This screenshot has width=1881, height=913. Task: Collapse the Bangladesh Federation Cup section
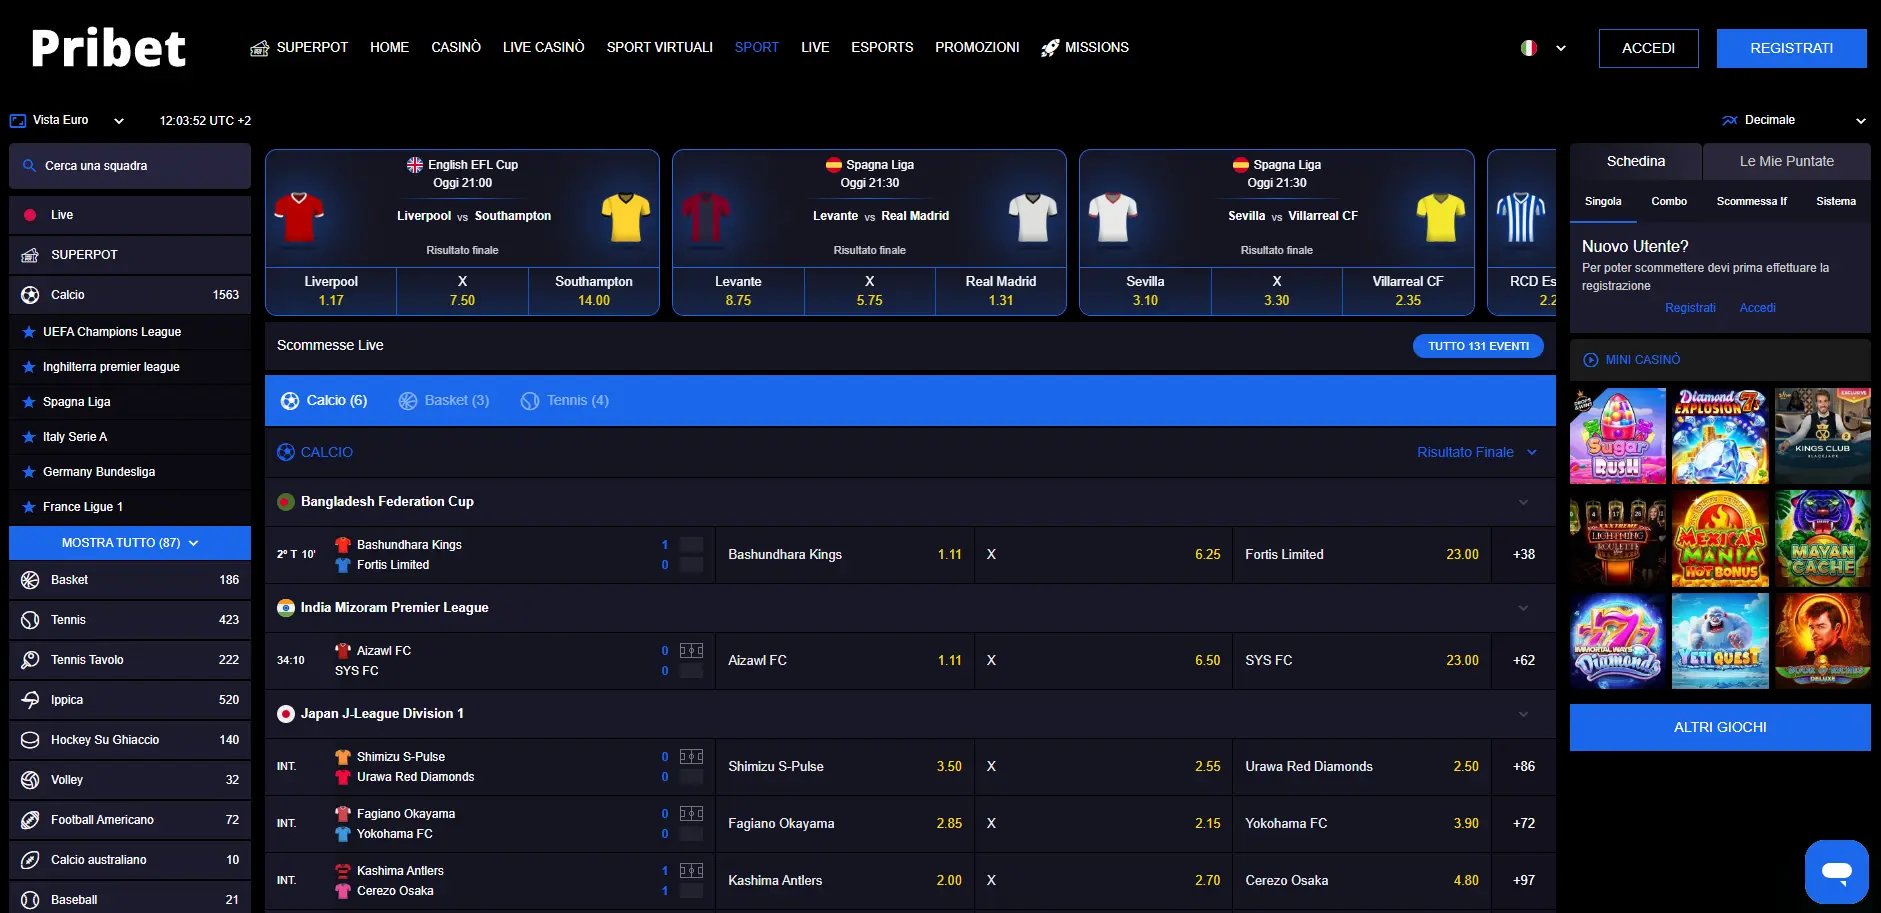(x=1523, y=502)
